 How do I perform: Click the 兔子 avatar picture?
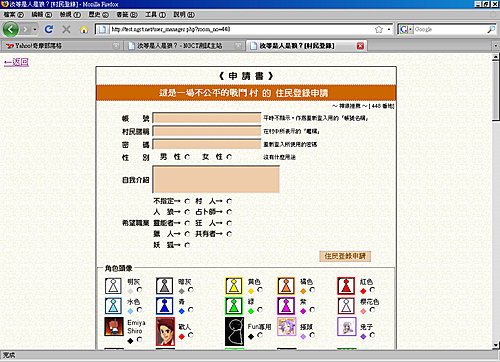coord(347,326)
